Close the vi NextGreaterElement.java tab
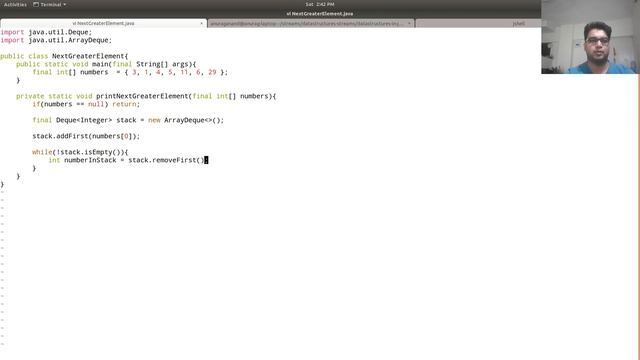 [x=201, y=23]
